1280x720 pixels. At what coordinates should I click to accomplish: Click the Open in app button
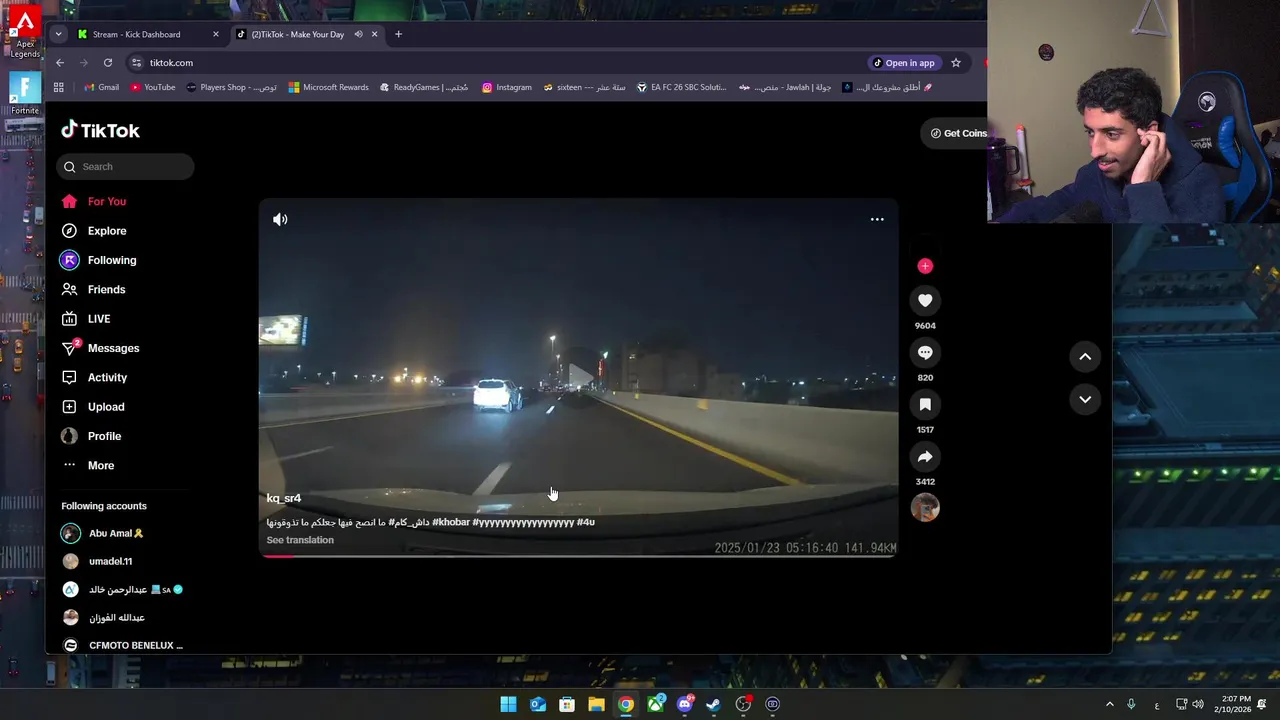pyautogui.click(x=904, y=63)
